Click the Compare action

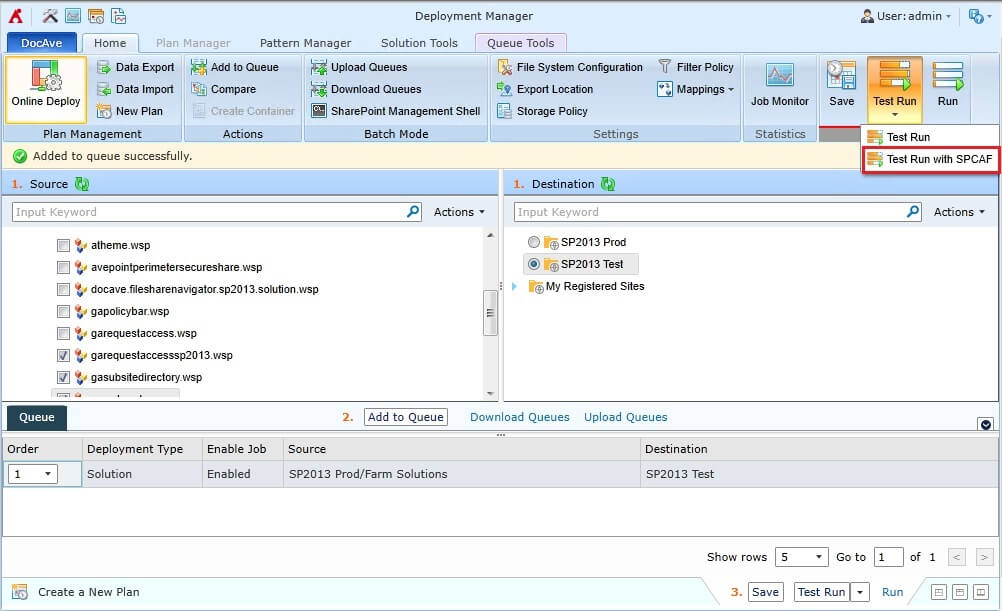click(224, 89)
